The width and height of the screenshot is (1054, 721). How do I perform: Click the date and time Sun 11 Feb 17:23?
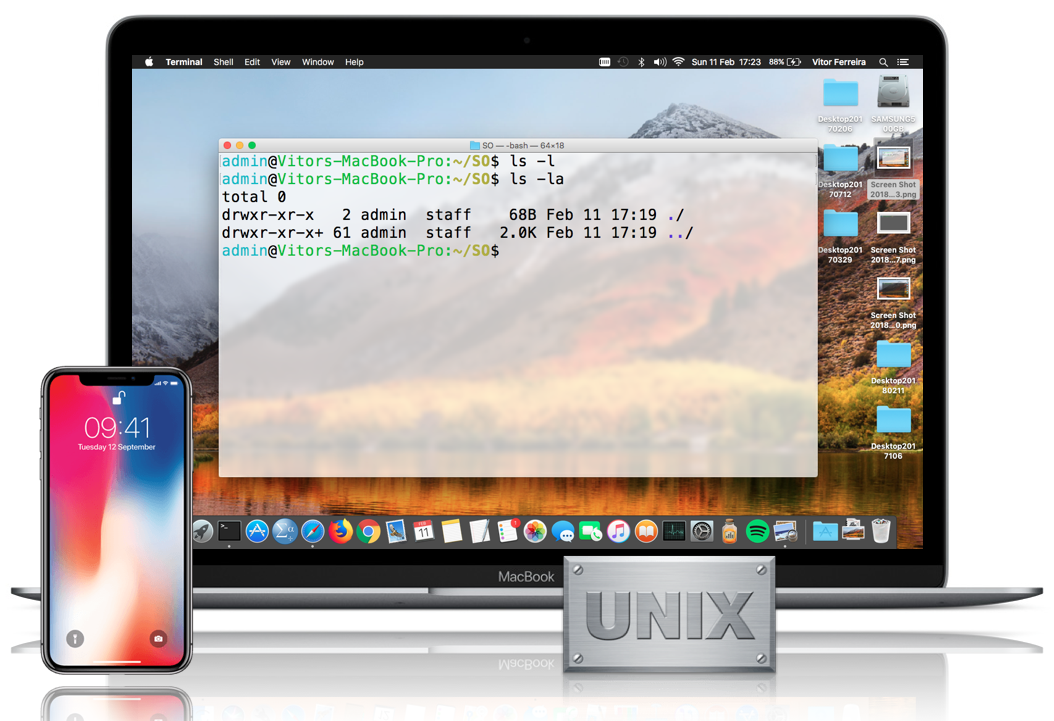pos(726,62)
